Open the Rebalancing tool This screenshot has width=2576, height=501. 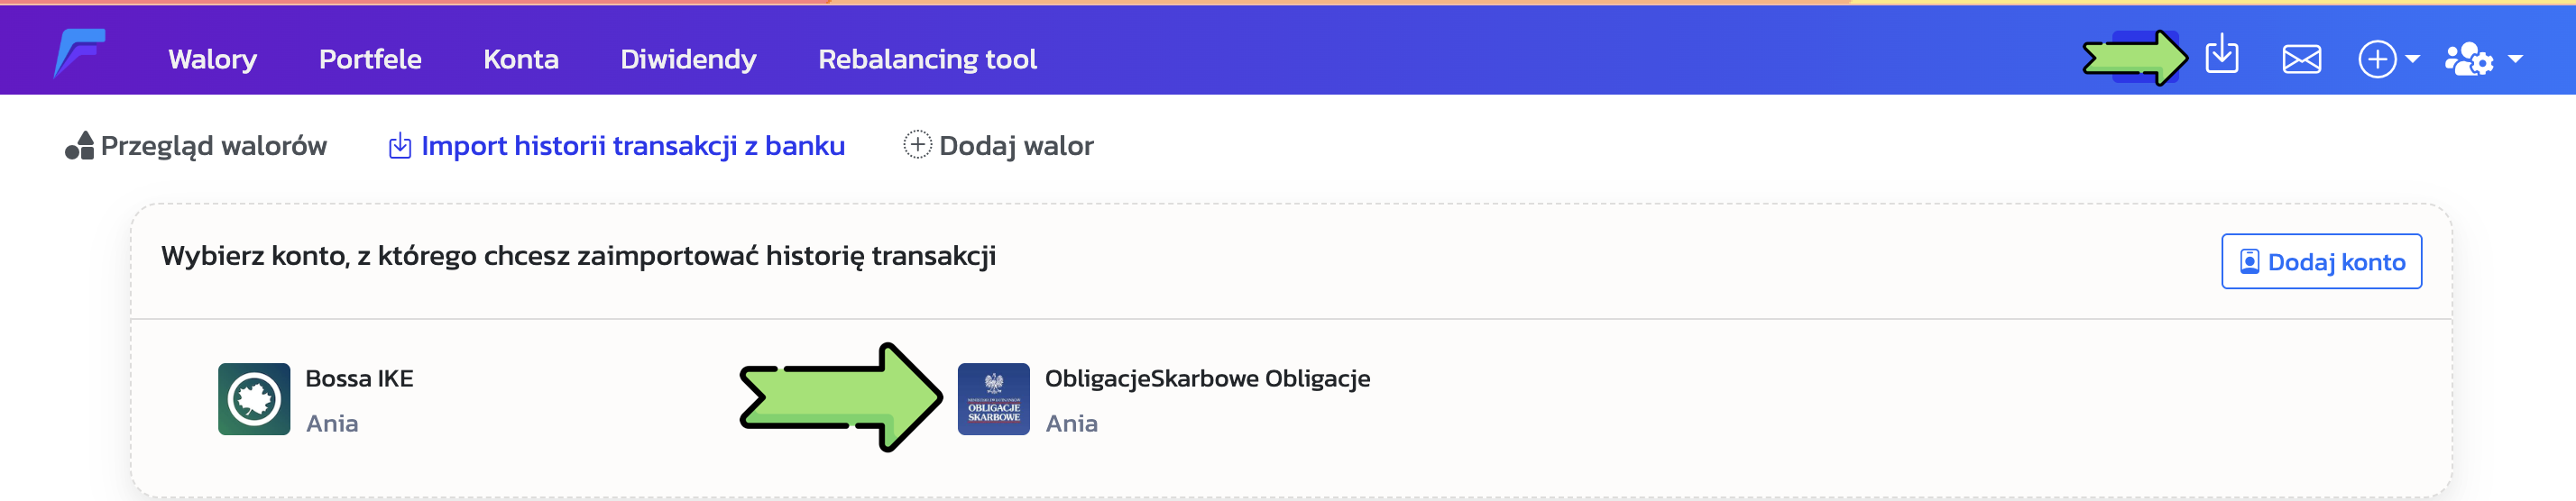(927, 60)
